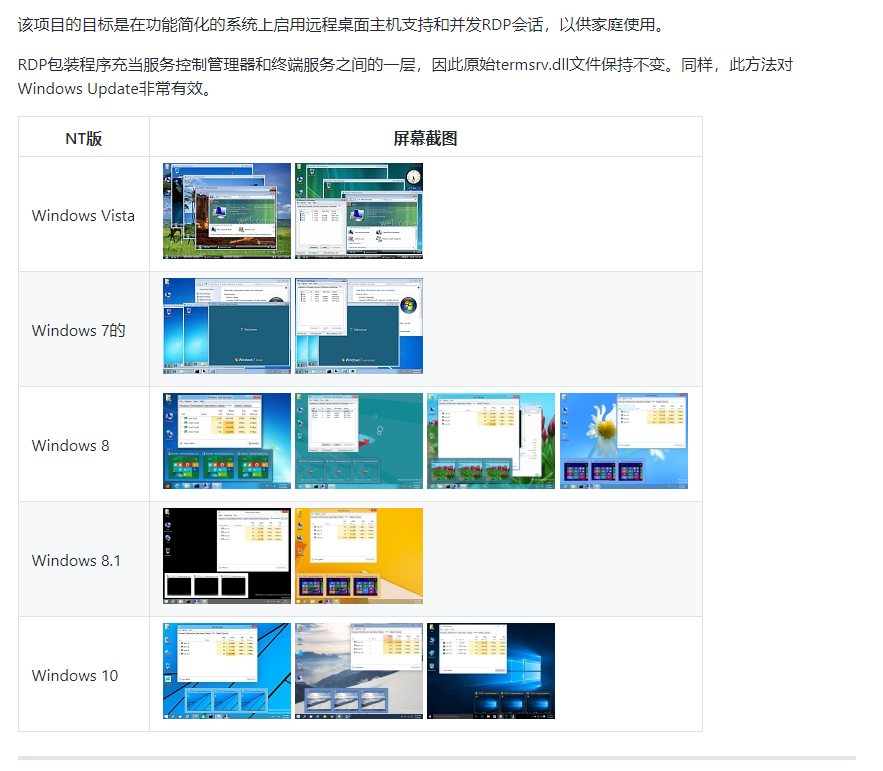Click the 'Windows 7的' row label
Viewport: 883px width, 771px height.
click(x=78, y=331)
